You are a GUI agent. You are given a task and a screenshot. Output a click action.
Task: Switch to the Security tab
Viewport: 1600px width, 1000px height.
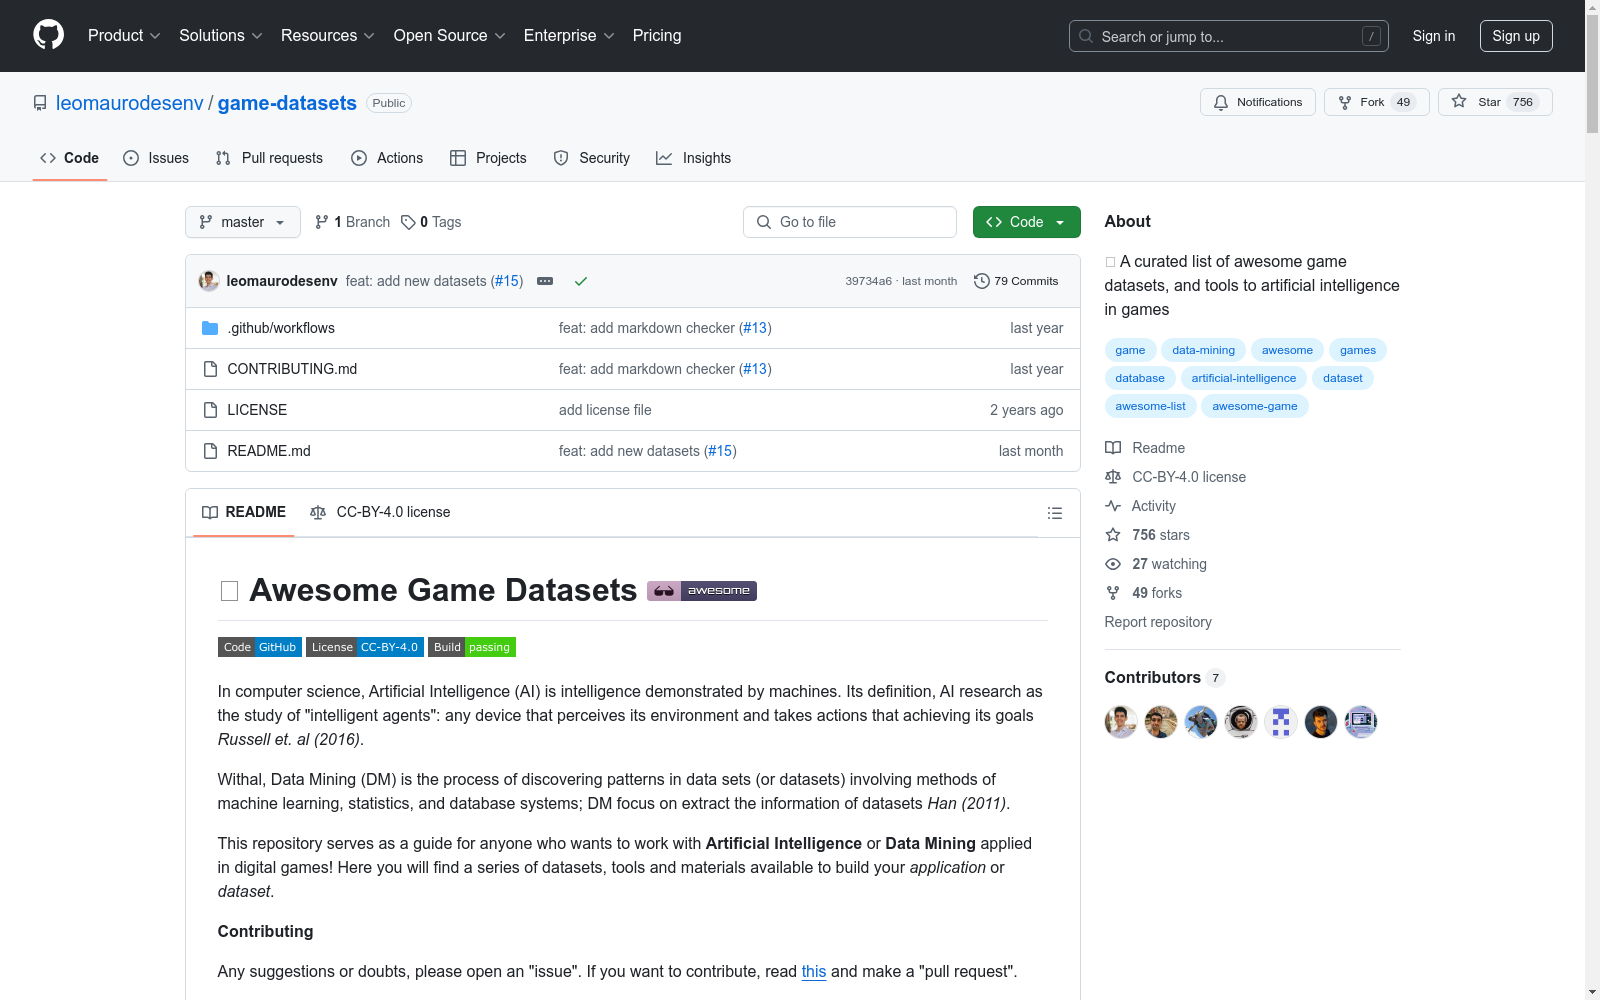[x=592, y=158]
